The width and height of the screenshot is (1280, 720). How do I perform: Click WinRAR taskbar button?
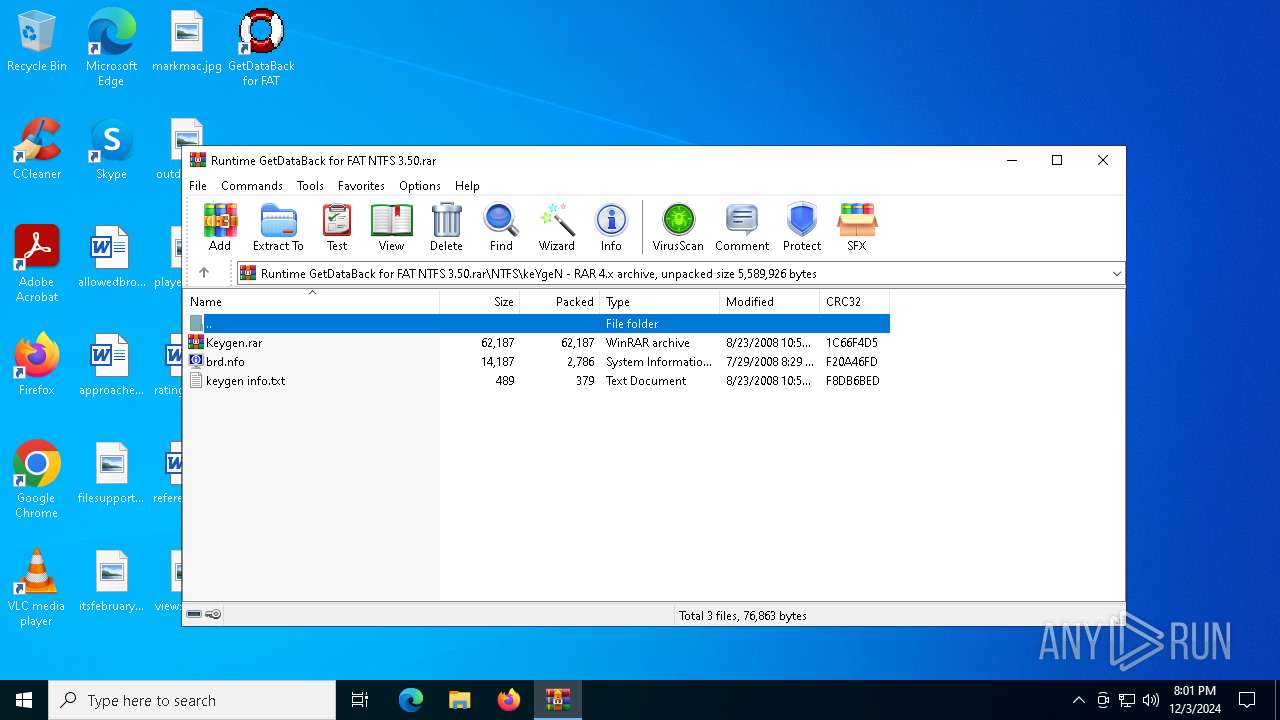pos(558,700)
